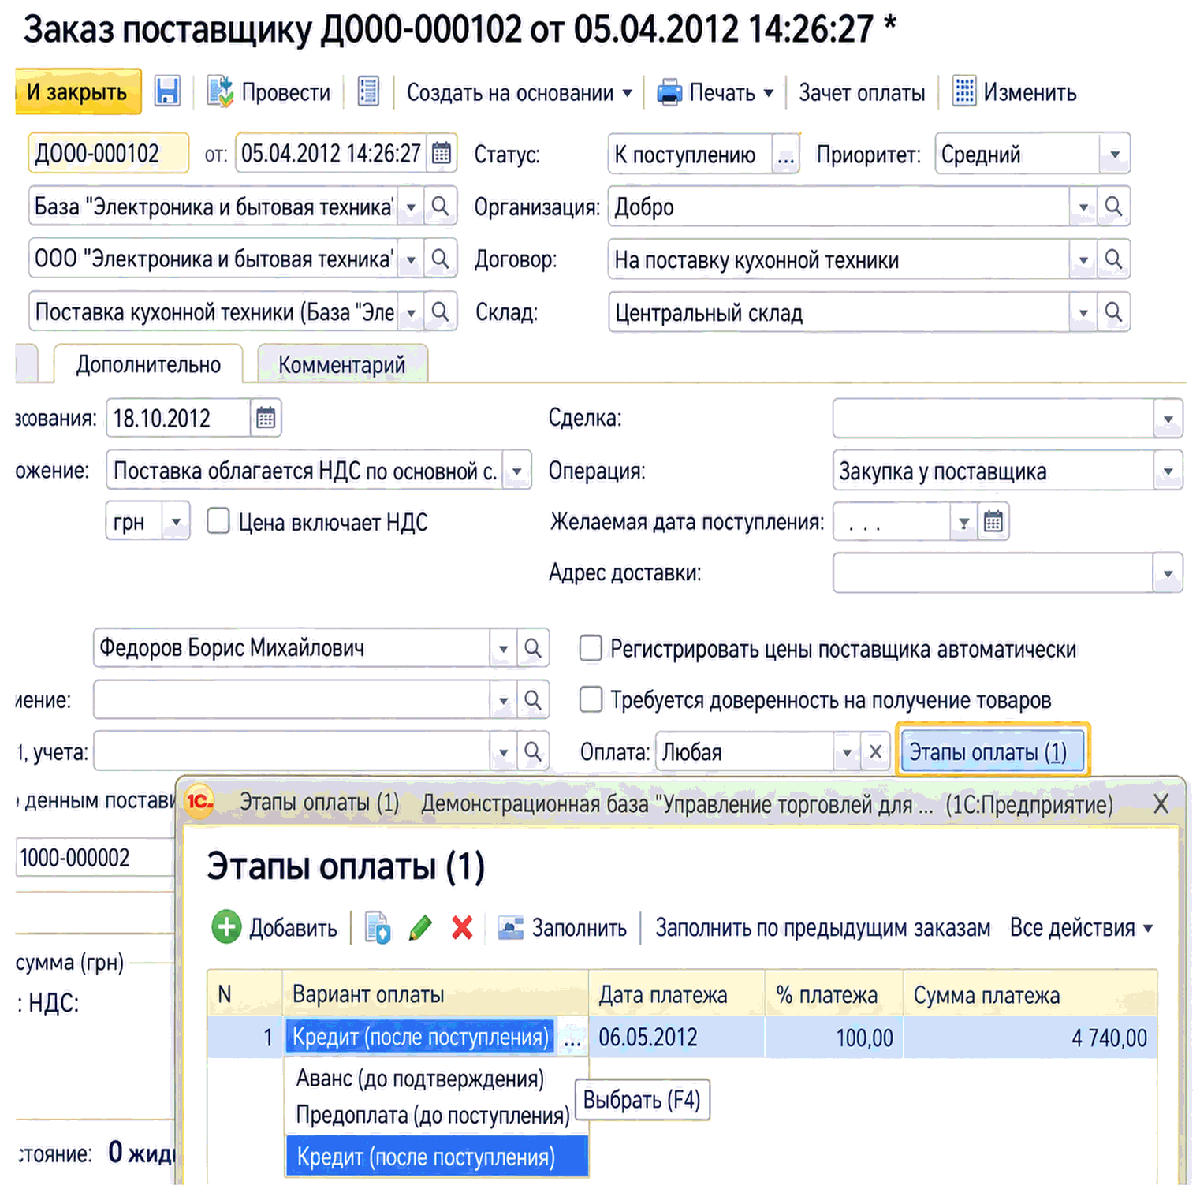This screenshot has width=1200, height=1200.
Task: Open calendar for document date 05.04.2012
Action: [441, 154]
